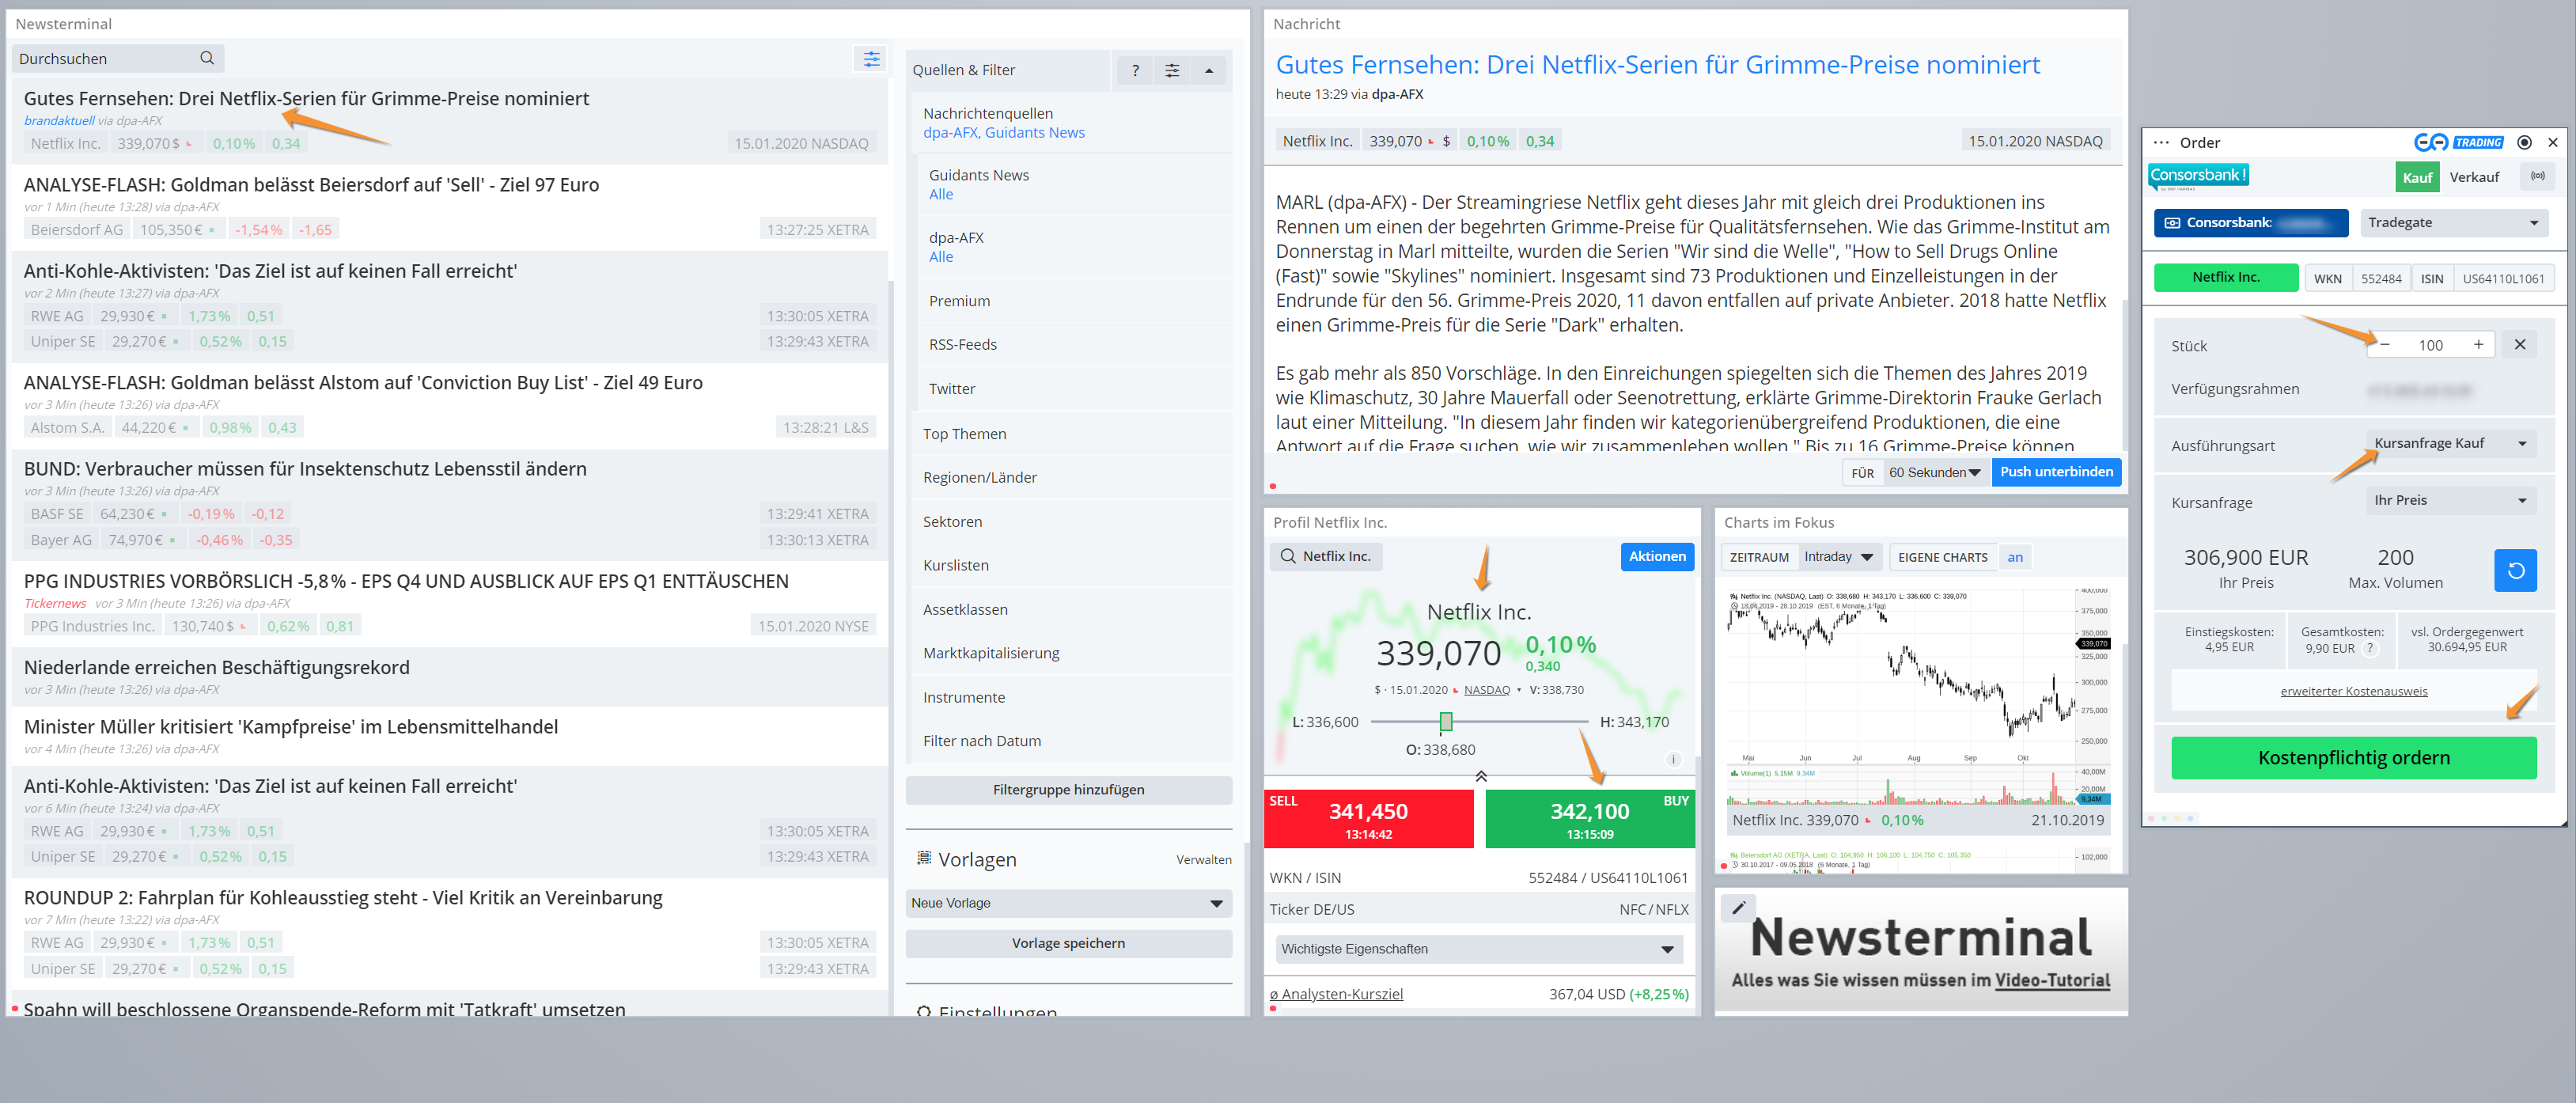Viewport: 2576px width, 1103px height.
Task: Open the PPG INDUSTRIES VORBÖRSLICH headline
Action: (406, 581)
